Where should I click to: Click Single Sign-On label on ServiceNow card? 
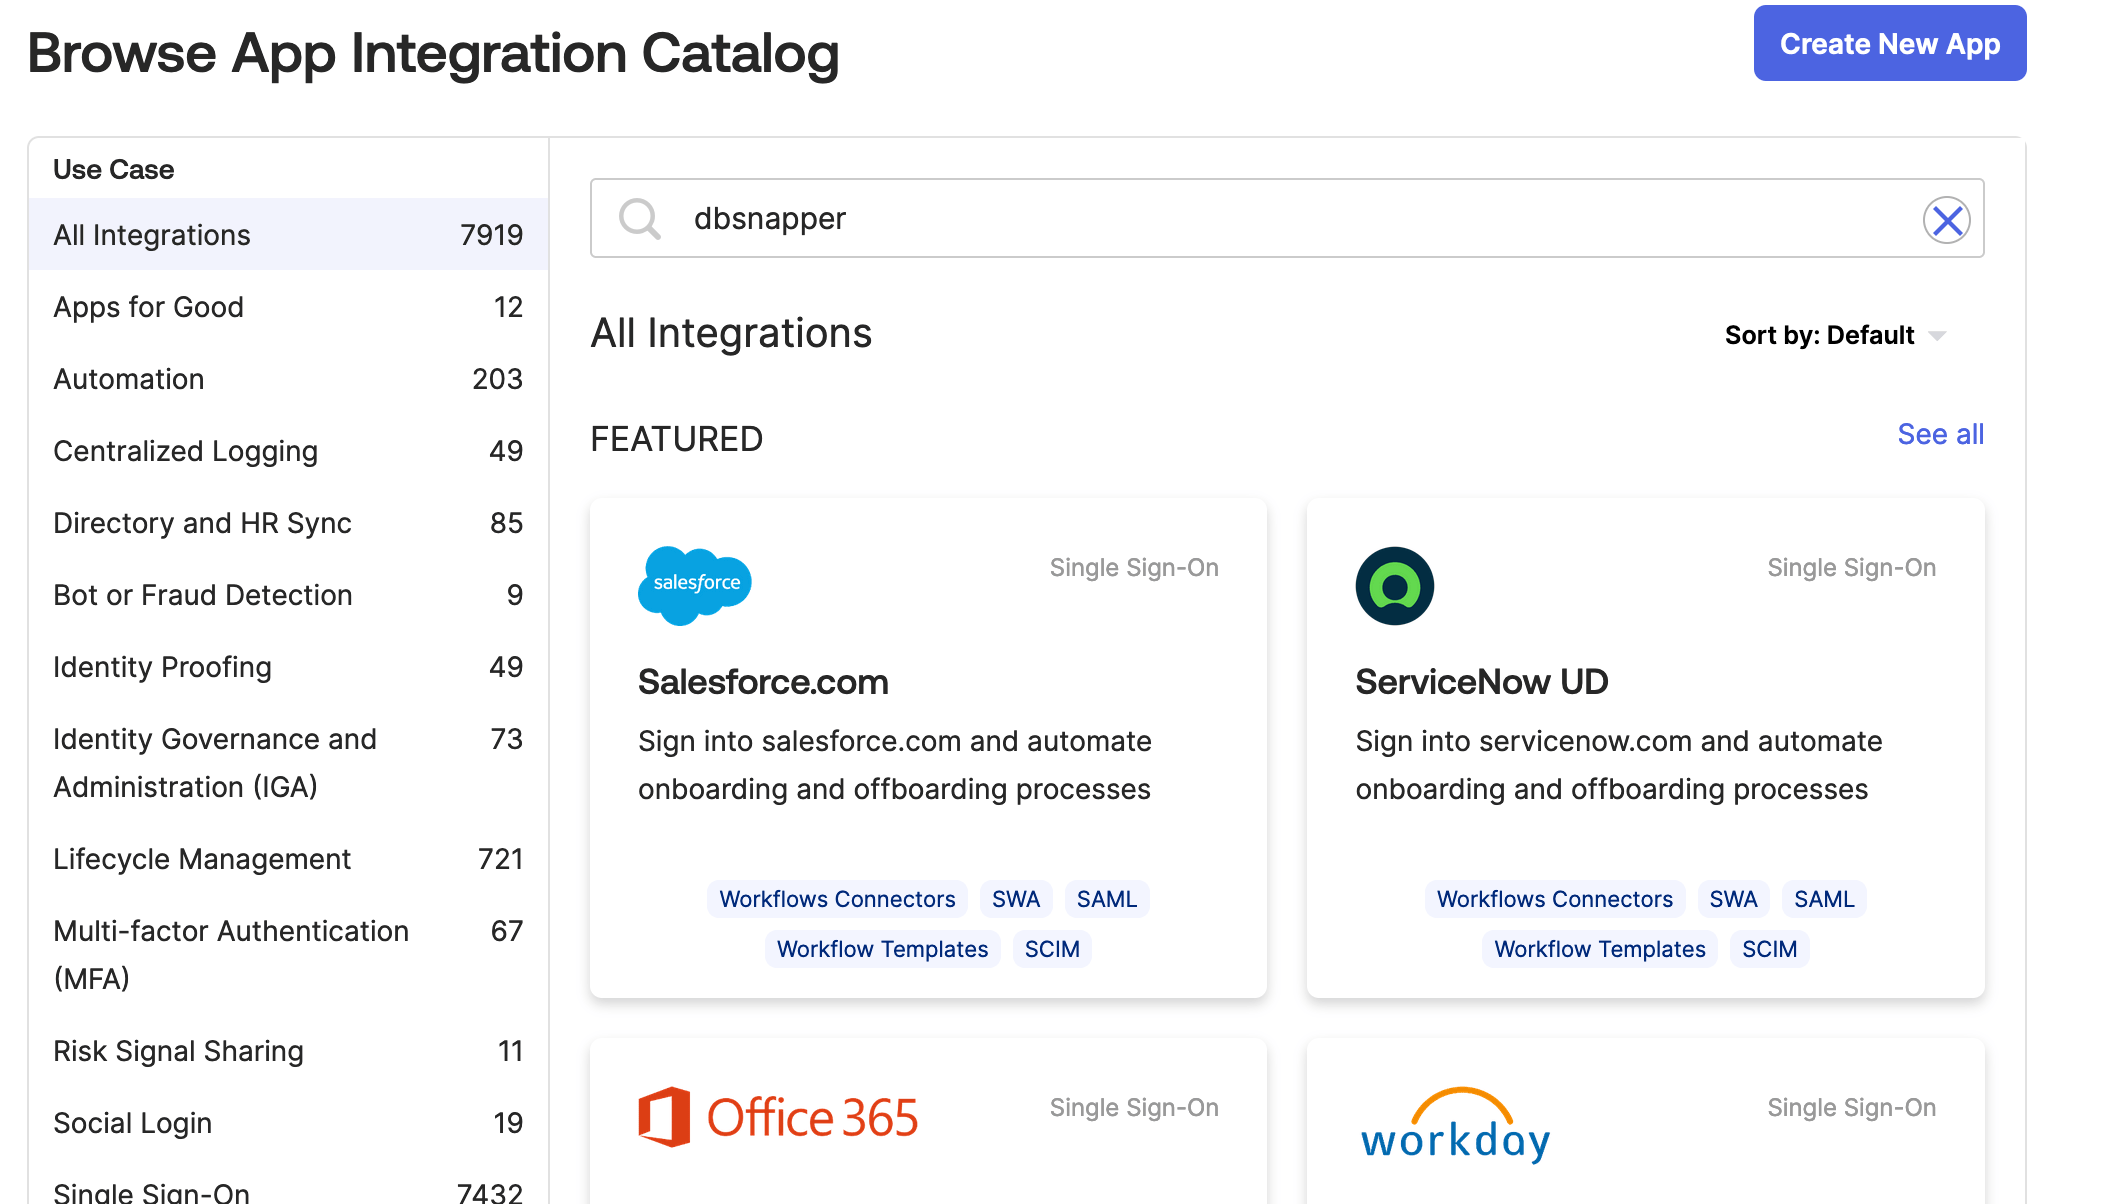coord(1851,568)
